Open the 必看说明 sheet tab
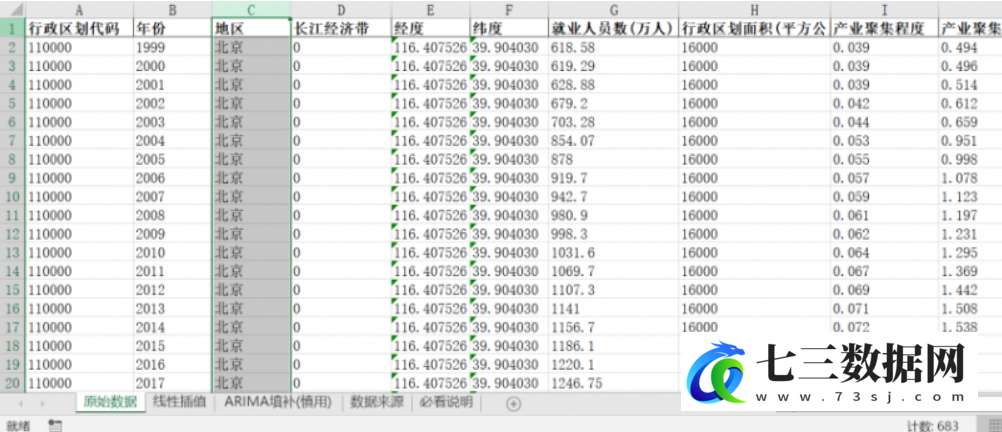Image resolution: width=1002 pixels, height=432 pixels. [x=445, y=402]
